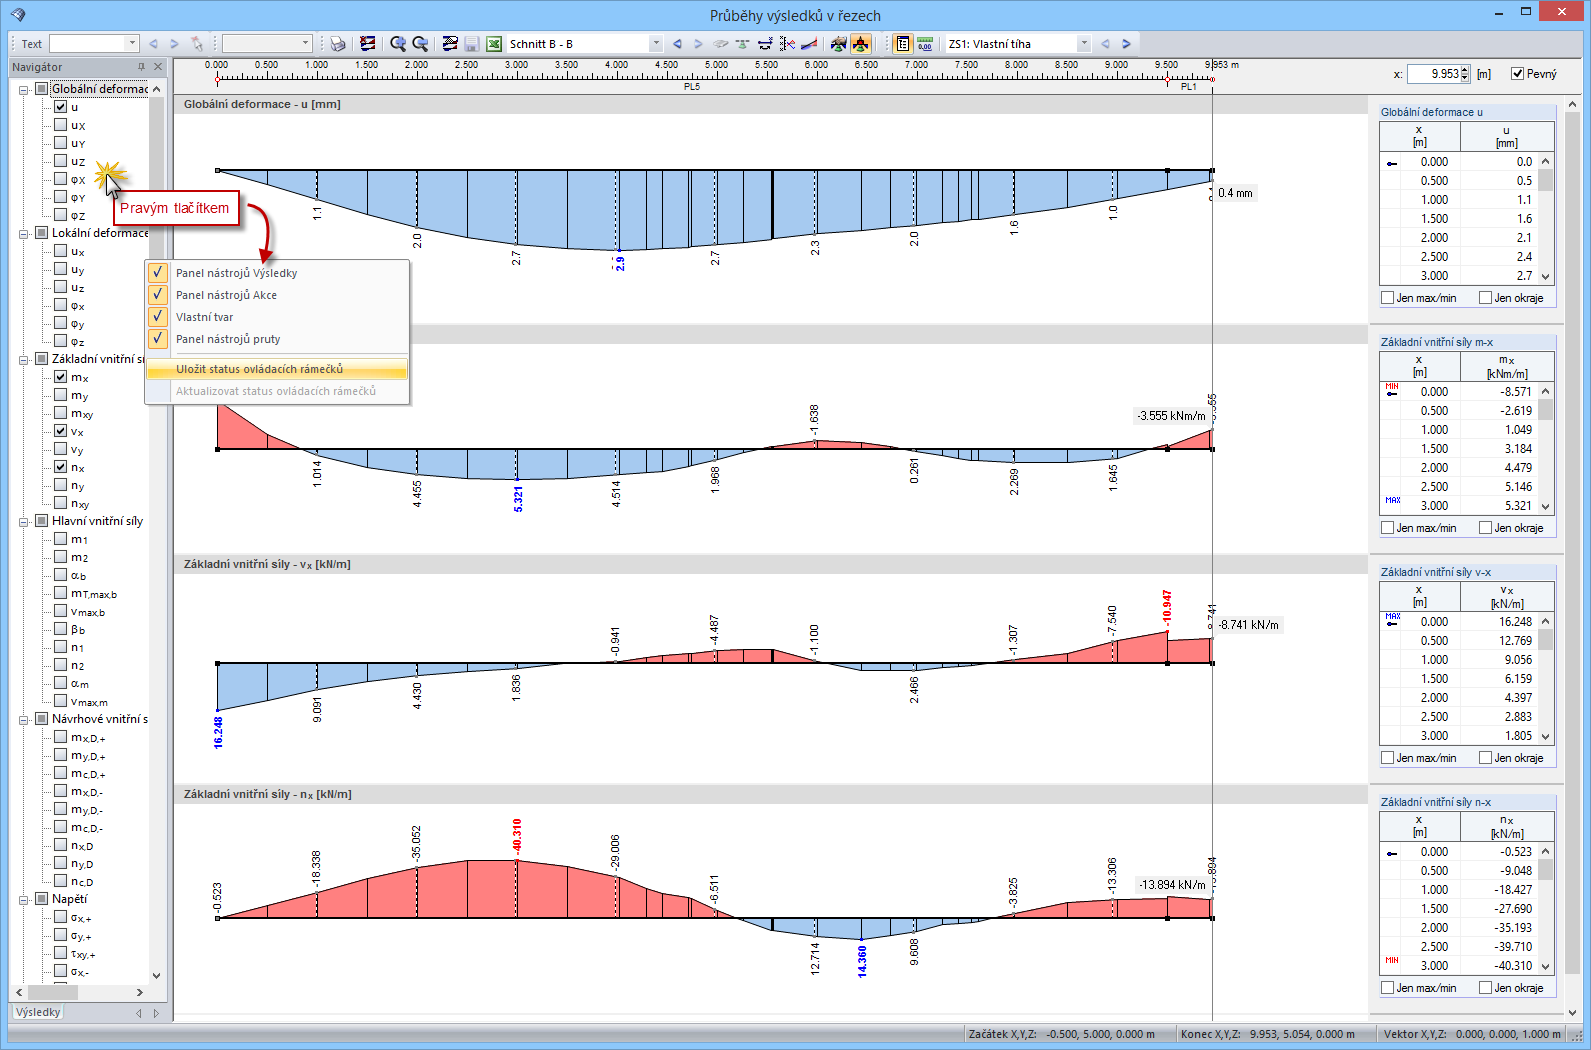Enable the my internal force checkbox
Viewport: 1591px width, 1050px height.
click(61, 395)
